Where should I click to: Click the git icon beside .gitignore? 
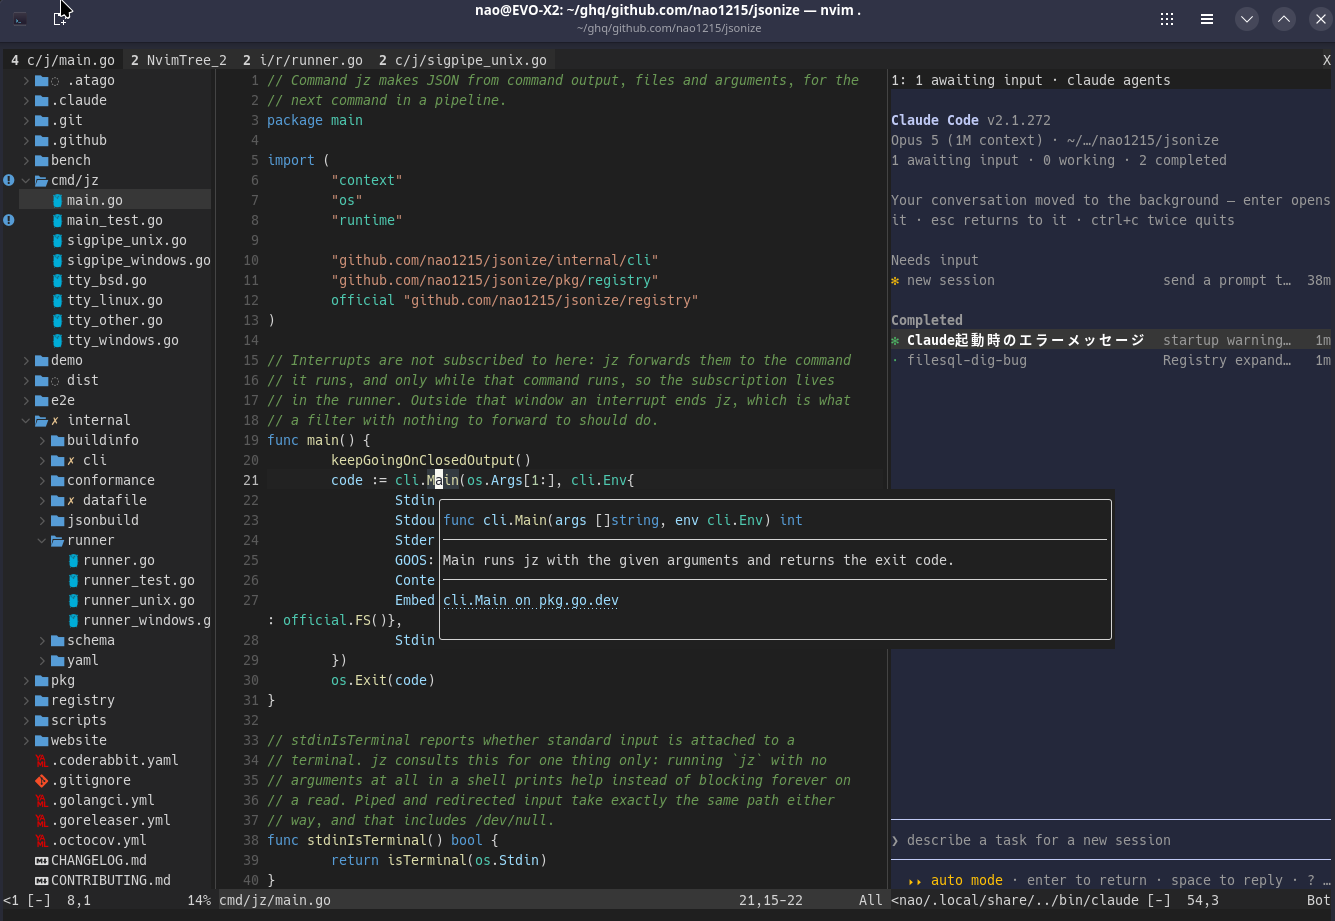point(41,780)
